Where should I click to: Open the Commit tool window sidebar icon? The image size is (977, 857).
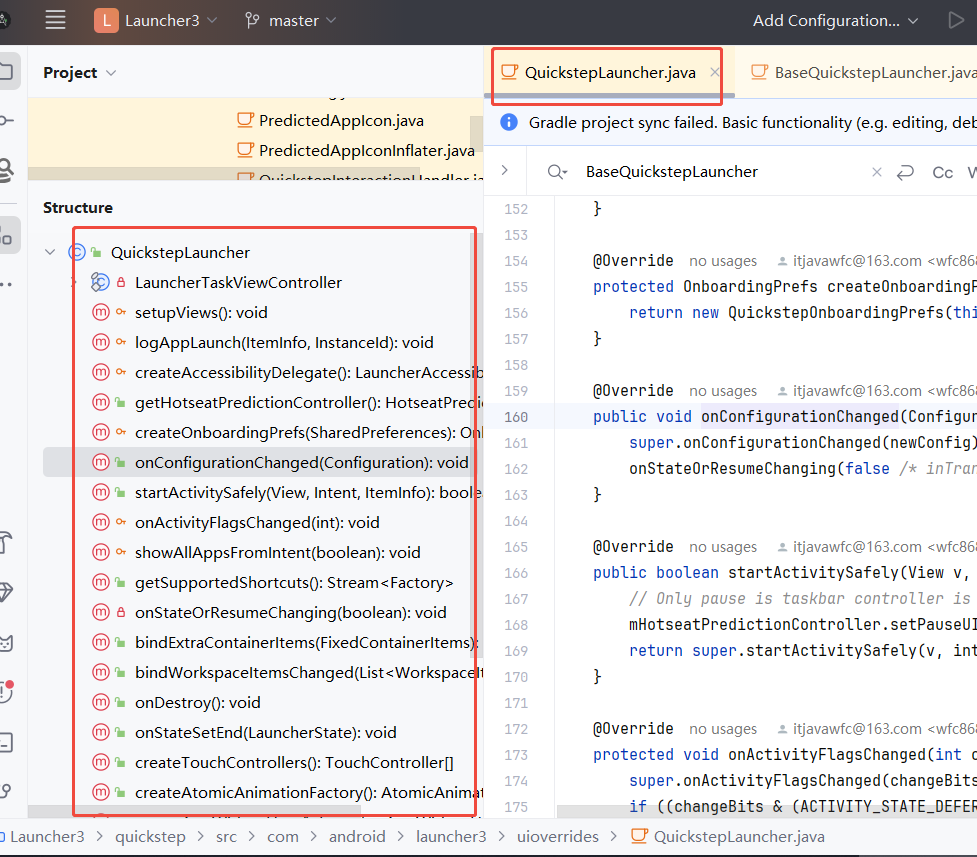click(6, 120)
